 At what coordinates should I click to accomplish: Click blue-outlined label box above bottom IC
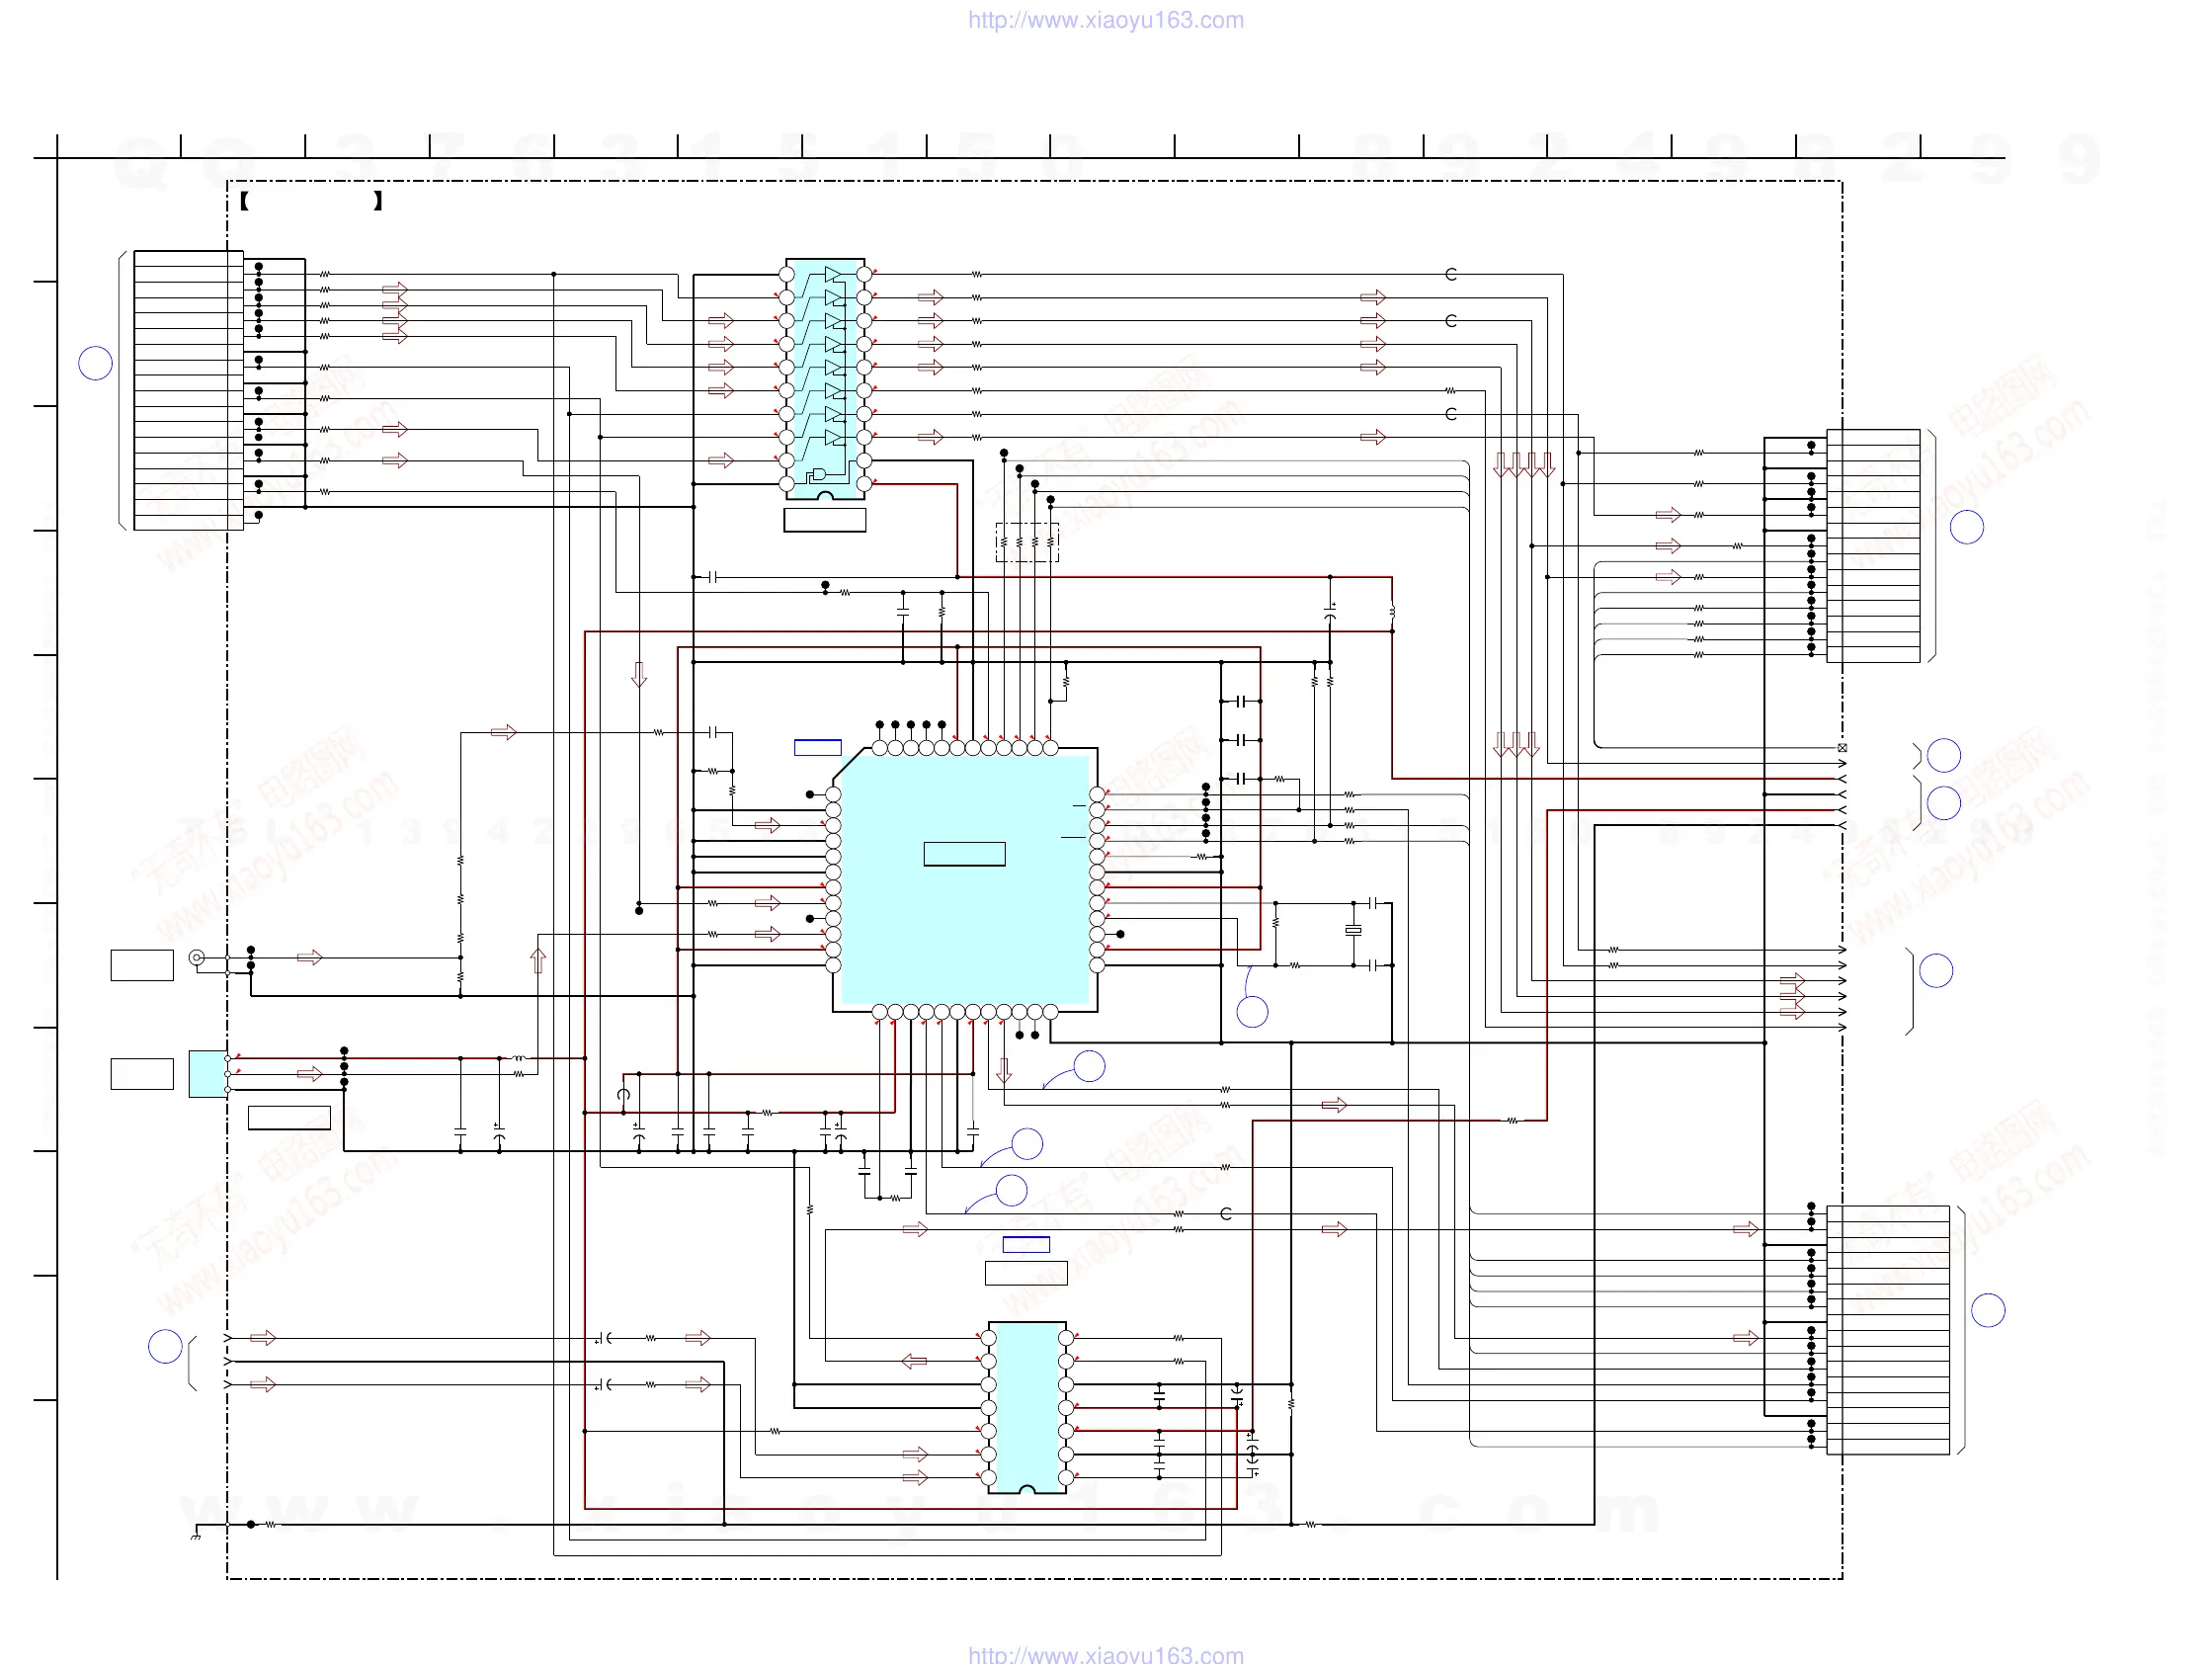click(x=1026, y=1244)
